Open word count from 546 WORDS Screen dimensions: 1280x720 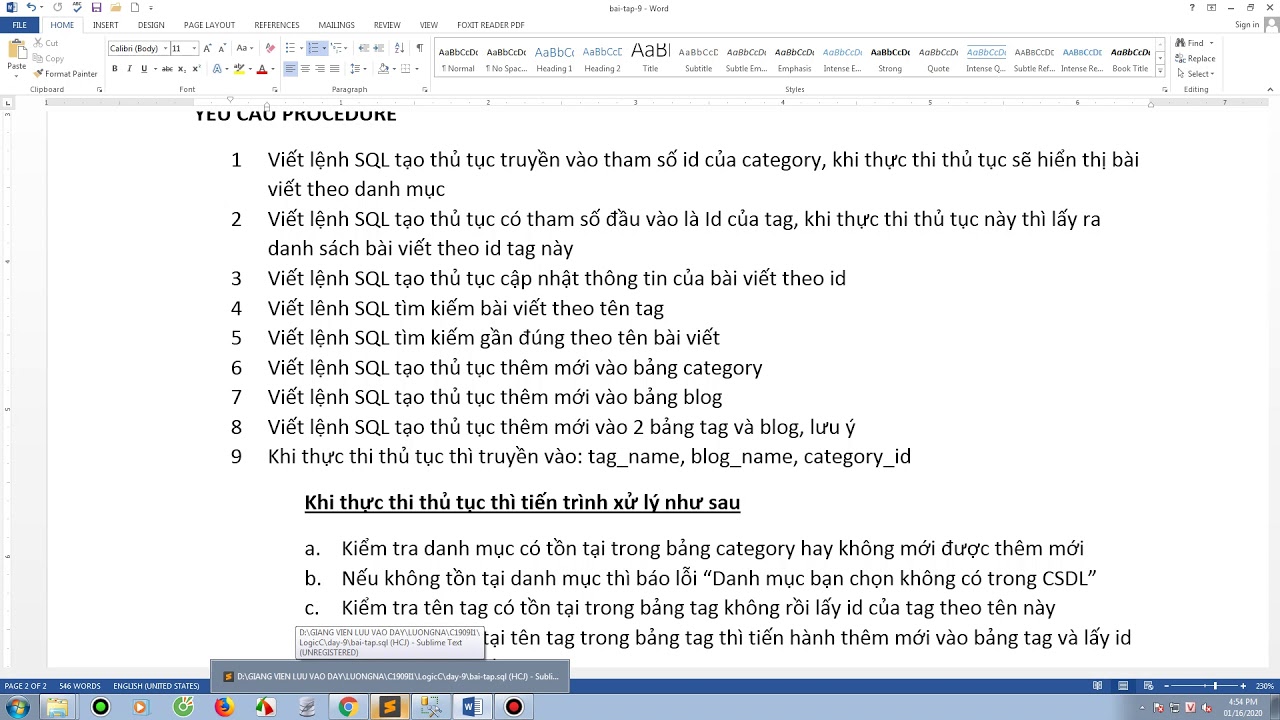[80, 686]
